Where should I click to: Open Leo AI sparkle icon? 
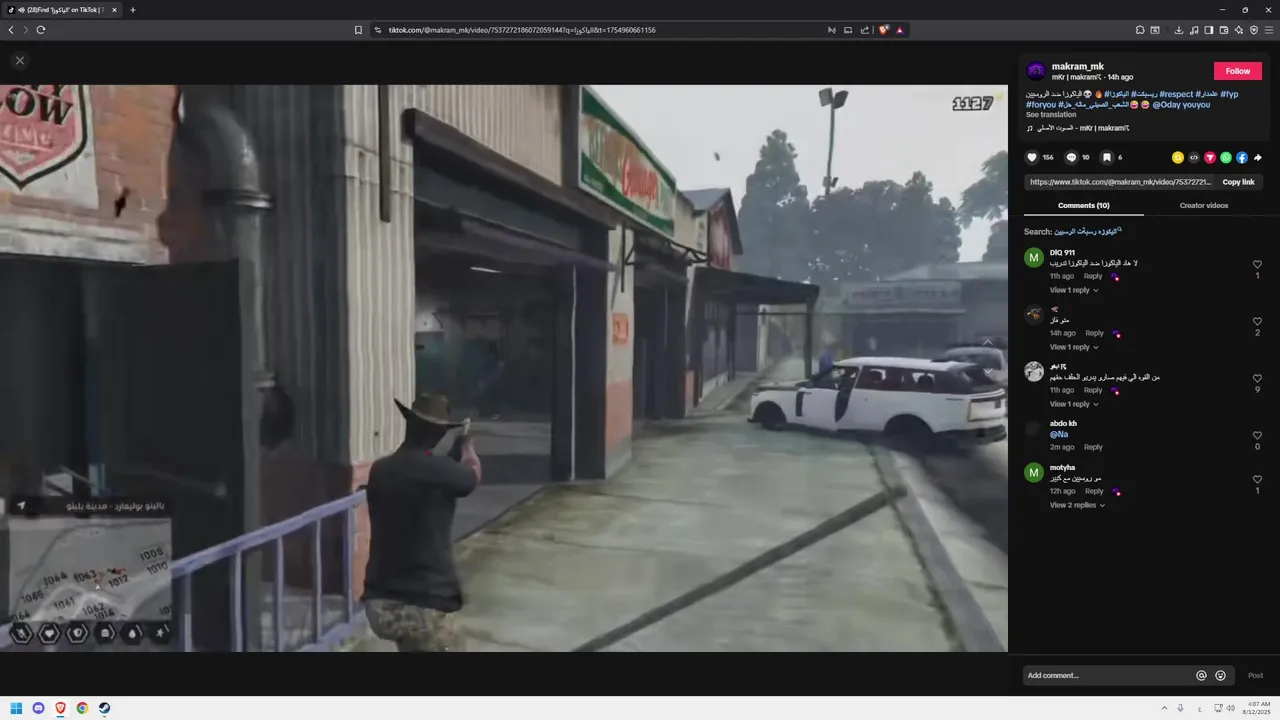[x=1239, y=30]
